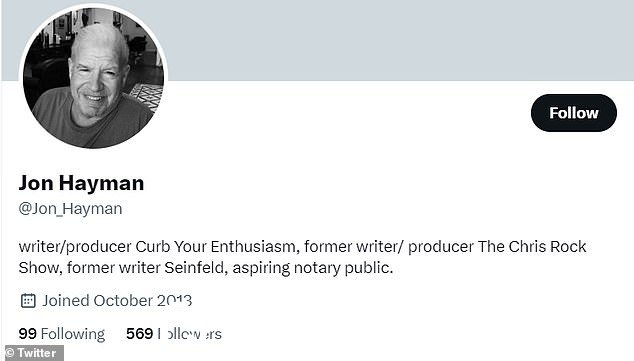Select the display name Jon Hayman

tap(81, 183)
